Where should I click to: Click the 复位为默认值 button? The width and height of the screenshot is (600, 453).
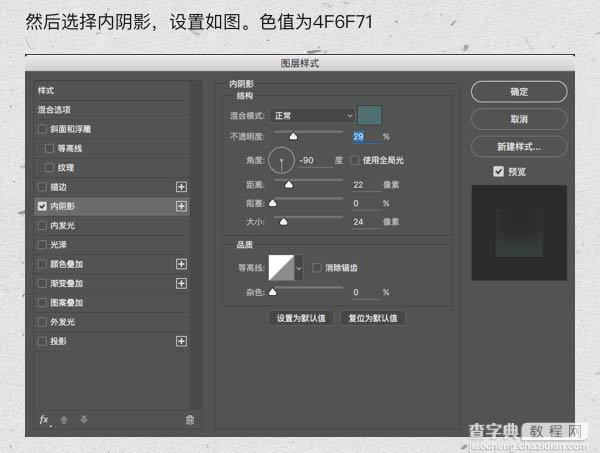pyautogui.click(x=373, y=318)
